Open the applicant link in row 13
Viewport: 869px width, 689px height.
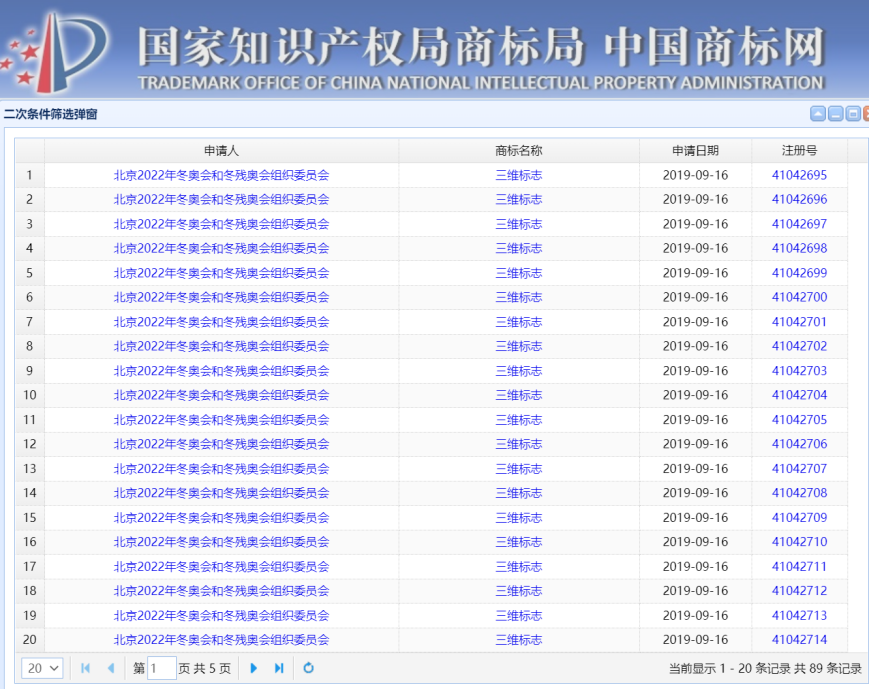[x=221, y=468]
